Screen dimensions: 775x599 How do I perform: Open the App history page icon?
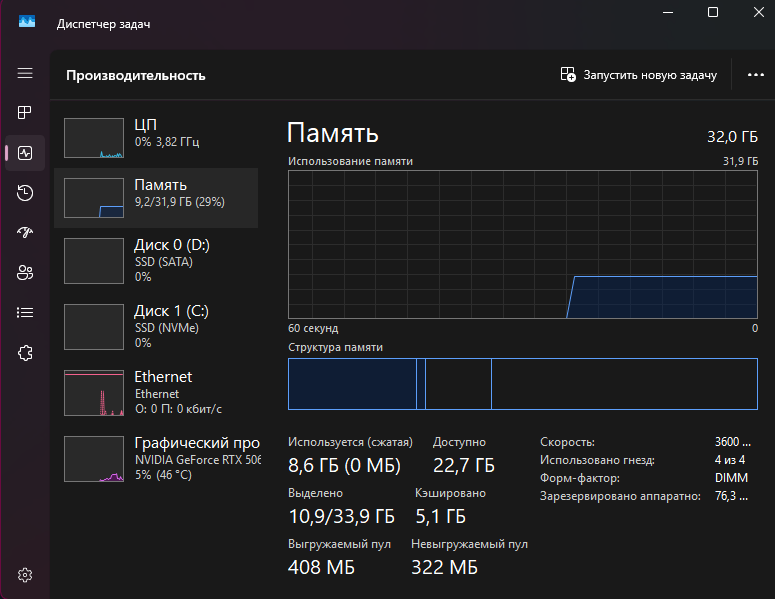click(x=25, y=193)
